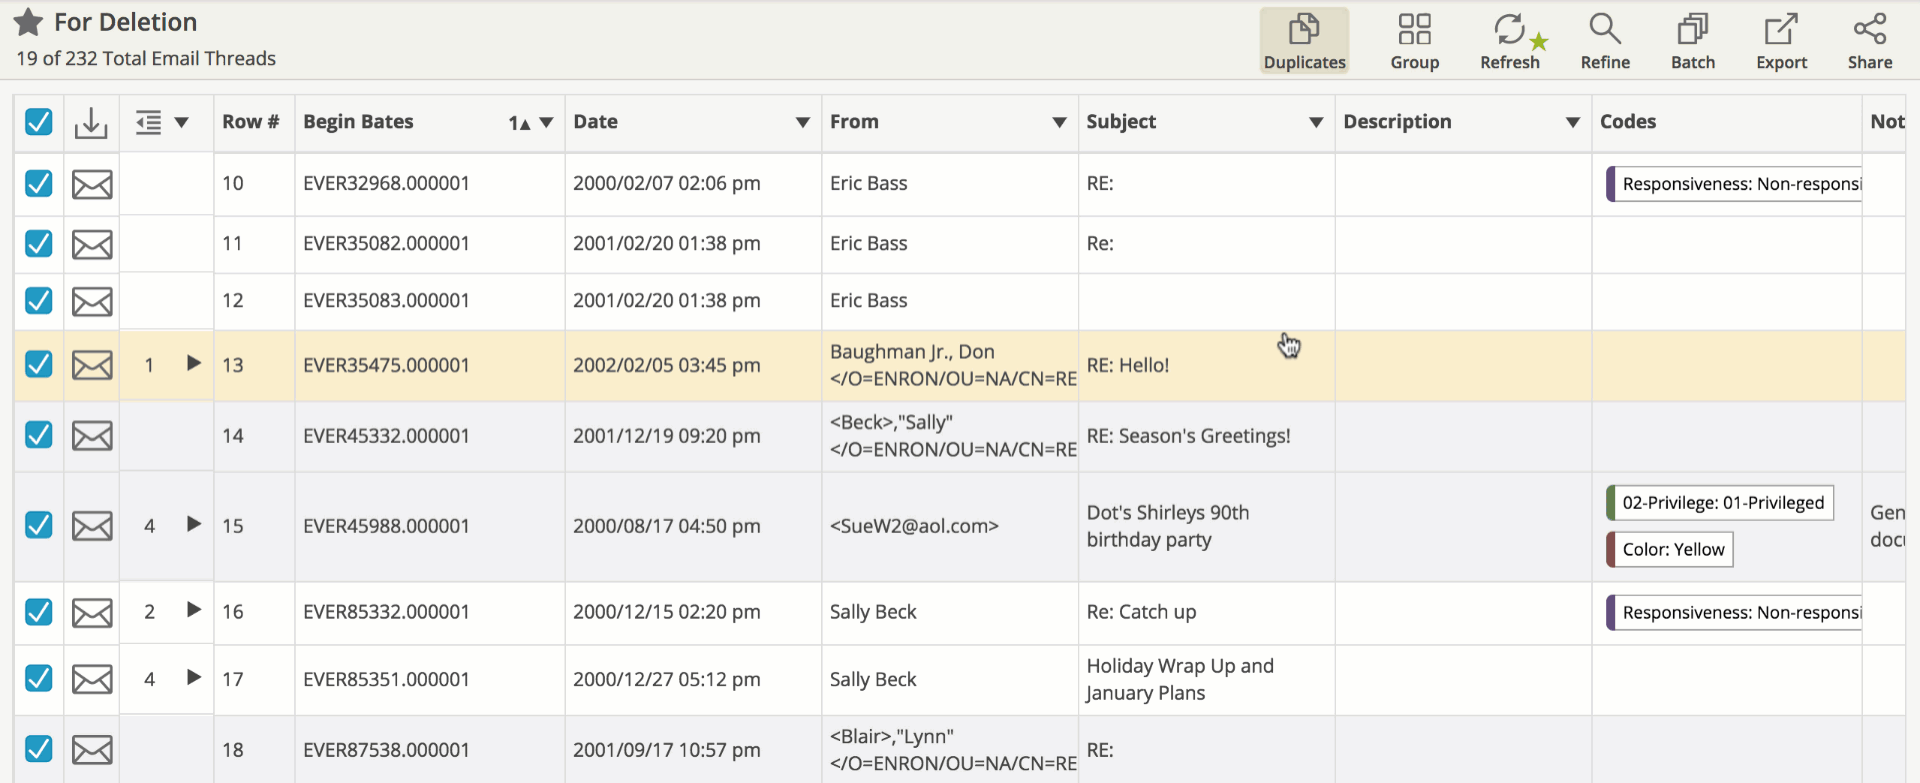Open the Subject column dropdown arrow
This screenshot has width=1920, height=783.
pos(1316,122)
